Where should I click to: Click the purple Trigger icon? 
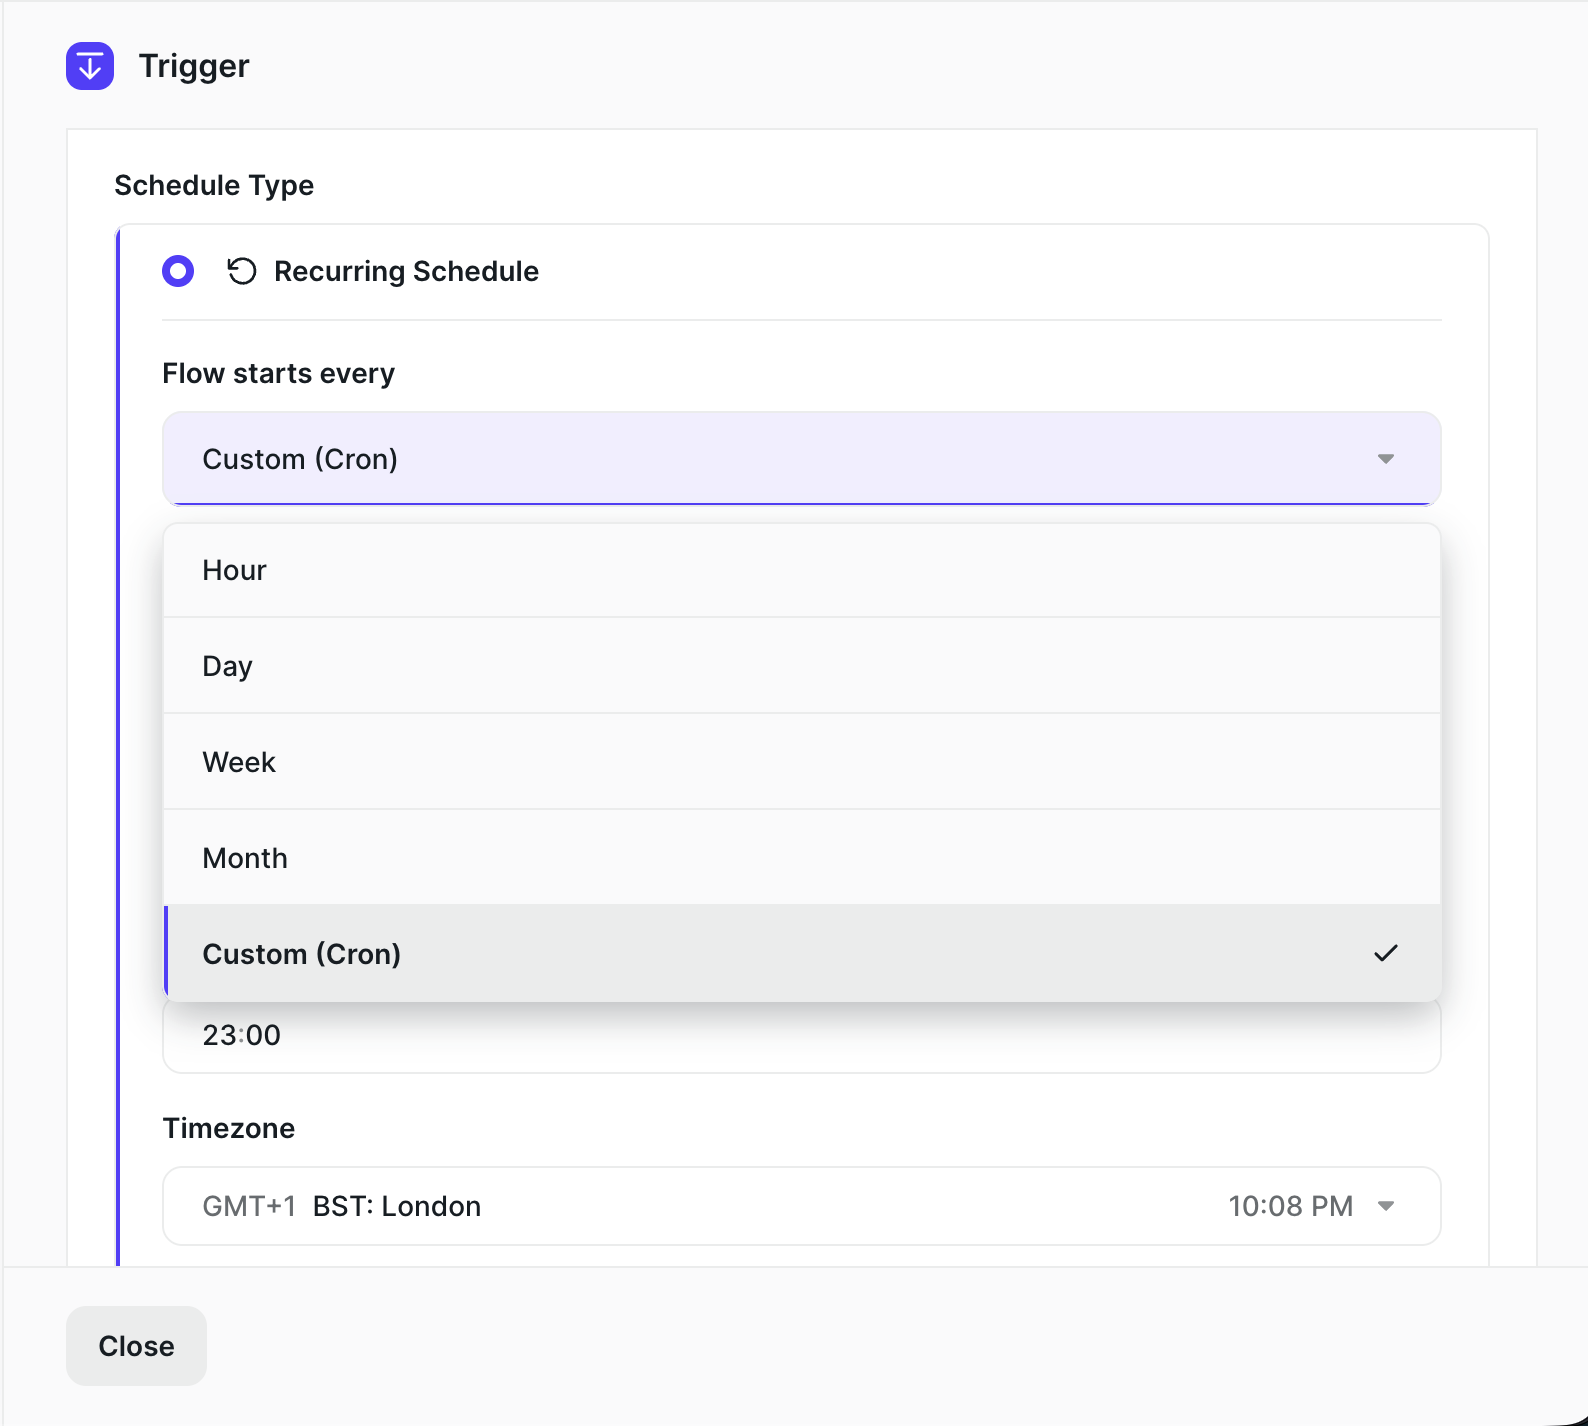coord(90,66)
